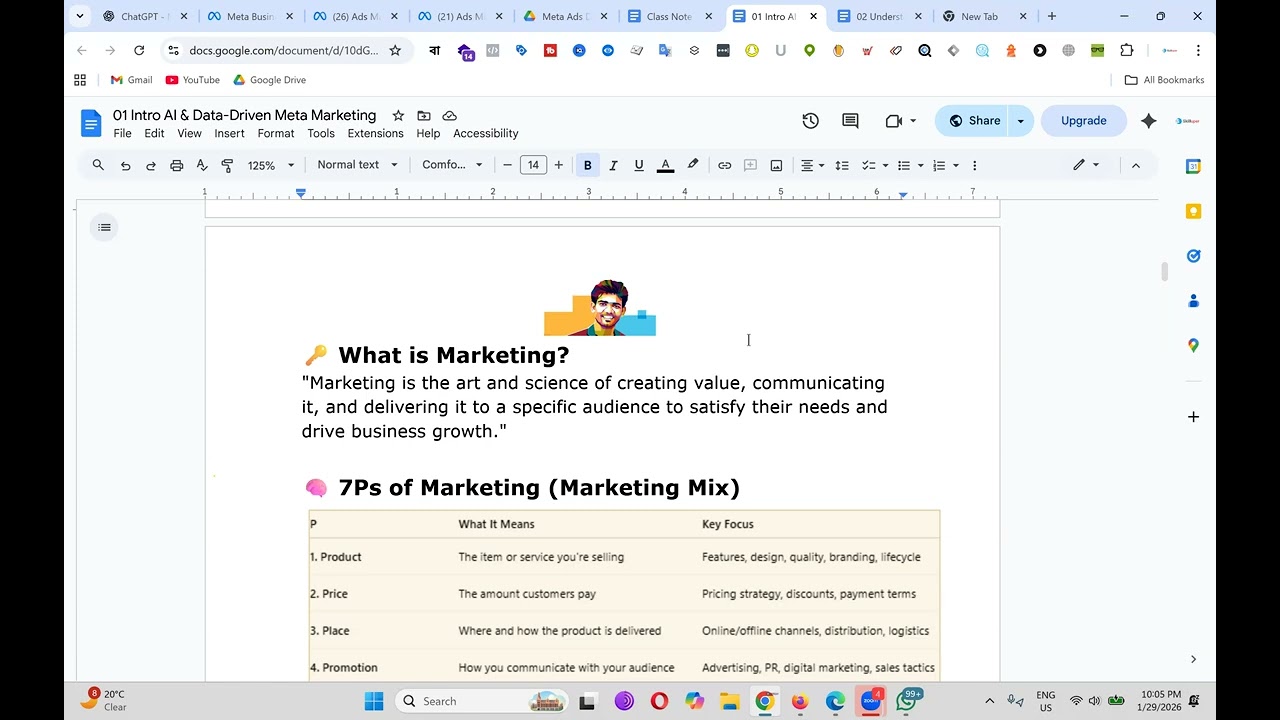Show more toolbar options
The width and height of the screenshot is (1280, 720).
[975, 165]
